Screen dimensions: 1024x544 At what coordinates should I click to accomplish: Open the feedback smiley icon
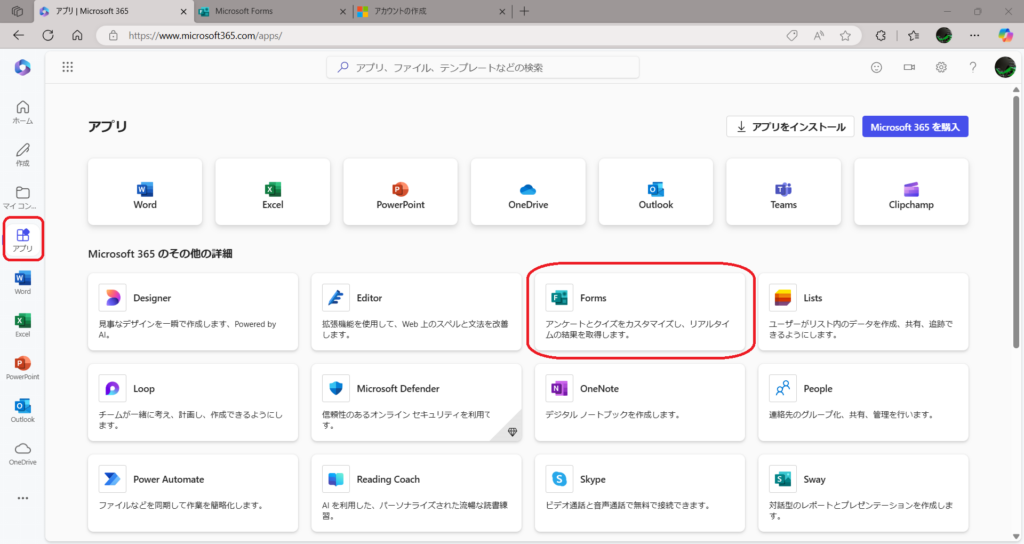[876, 67]
